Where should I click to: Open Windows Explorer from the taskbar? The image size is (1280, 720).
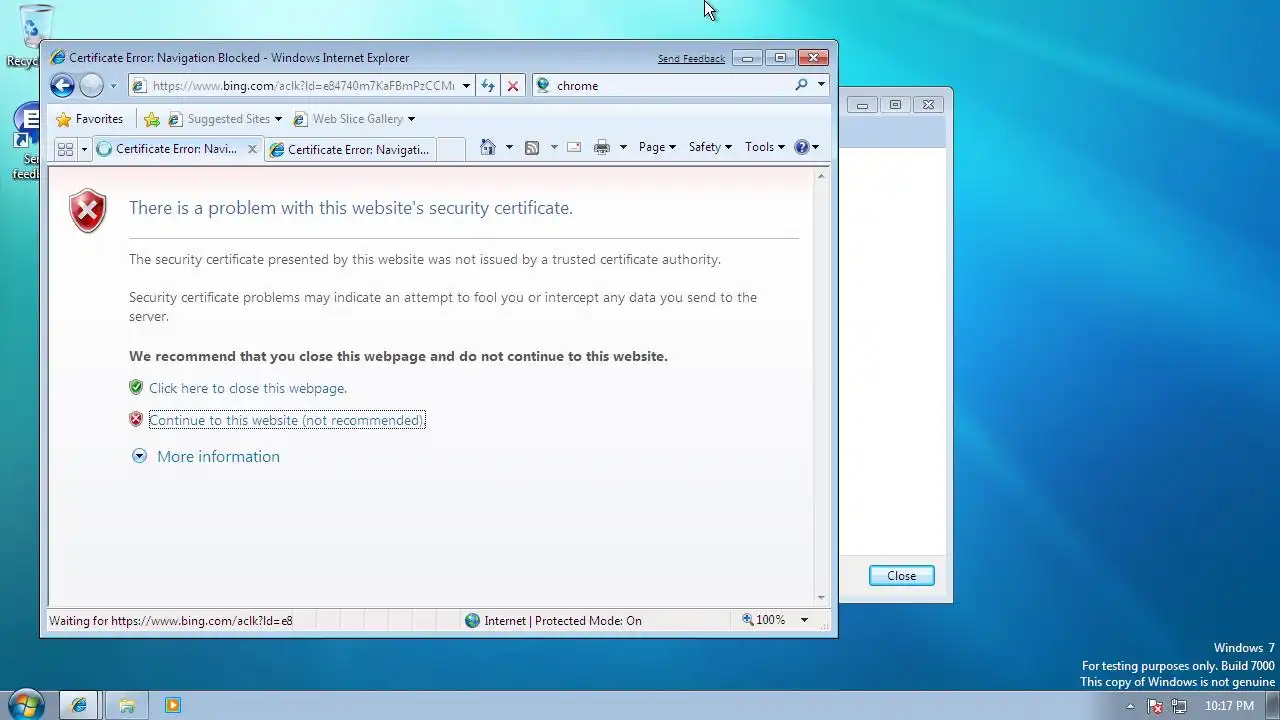point(126,705)
